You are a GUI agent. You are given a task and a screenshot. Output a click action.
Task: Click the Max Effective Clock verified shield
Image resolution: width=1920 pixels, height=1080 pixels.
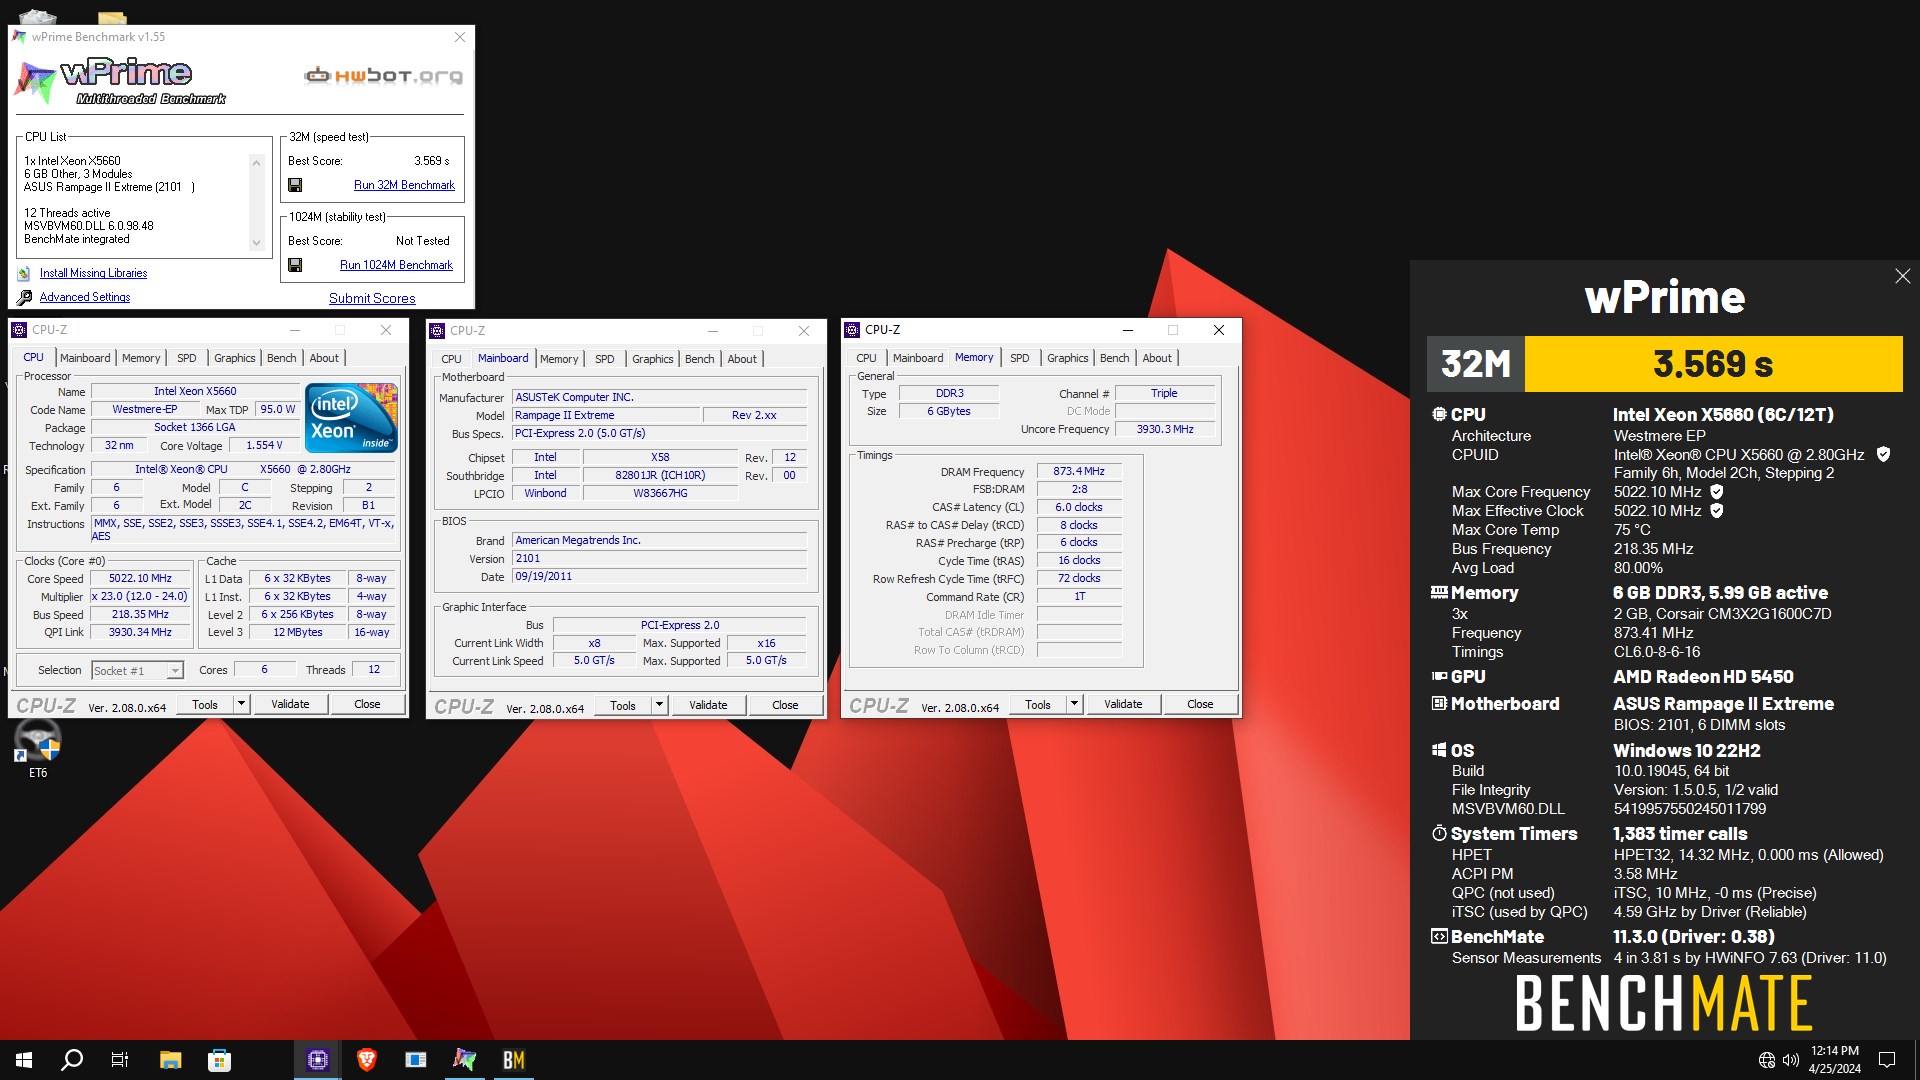[x=1717, y=511]
